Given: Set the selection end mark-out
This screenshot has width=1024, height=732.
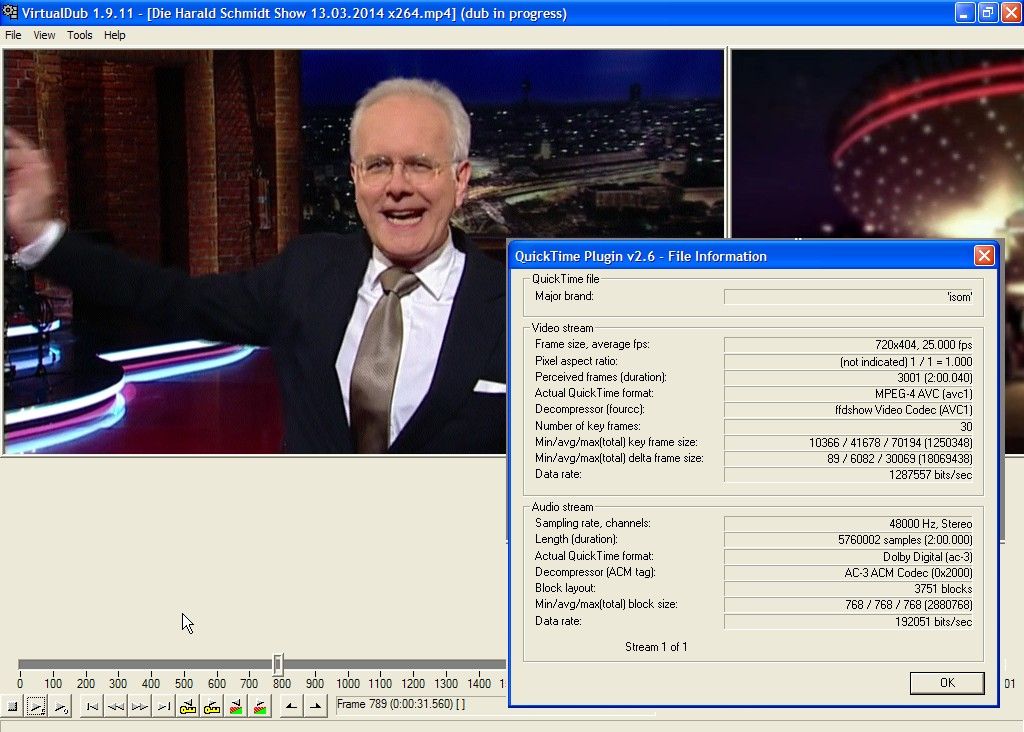Looking at the screenshot, I should tap(315, 706).
